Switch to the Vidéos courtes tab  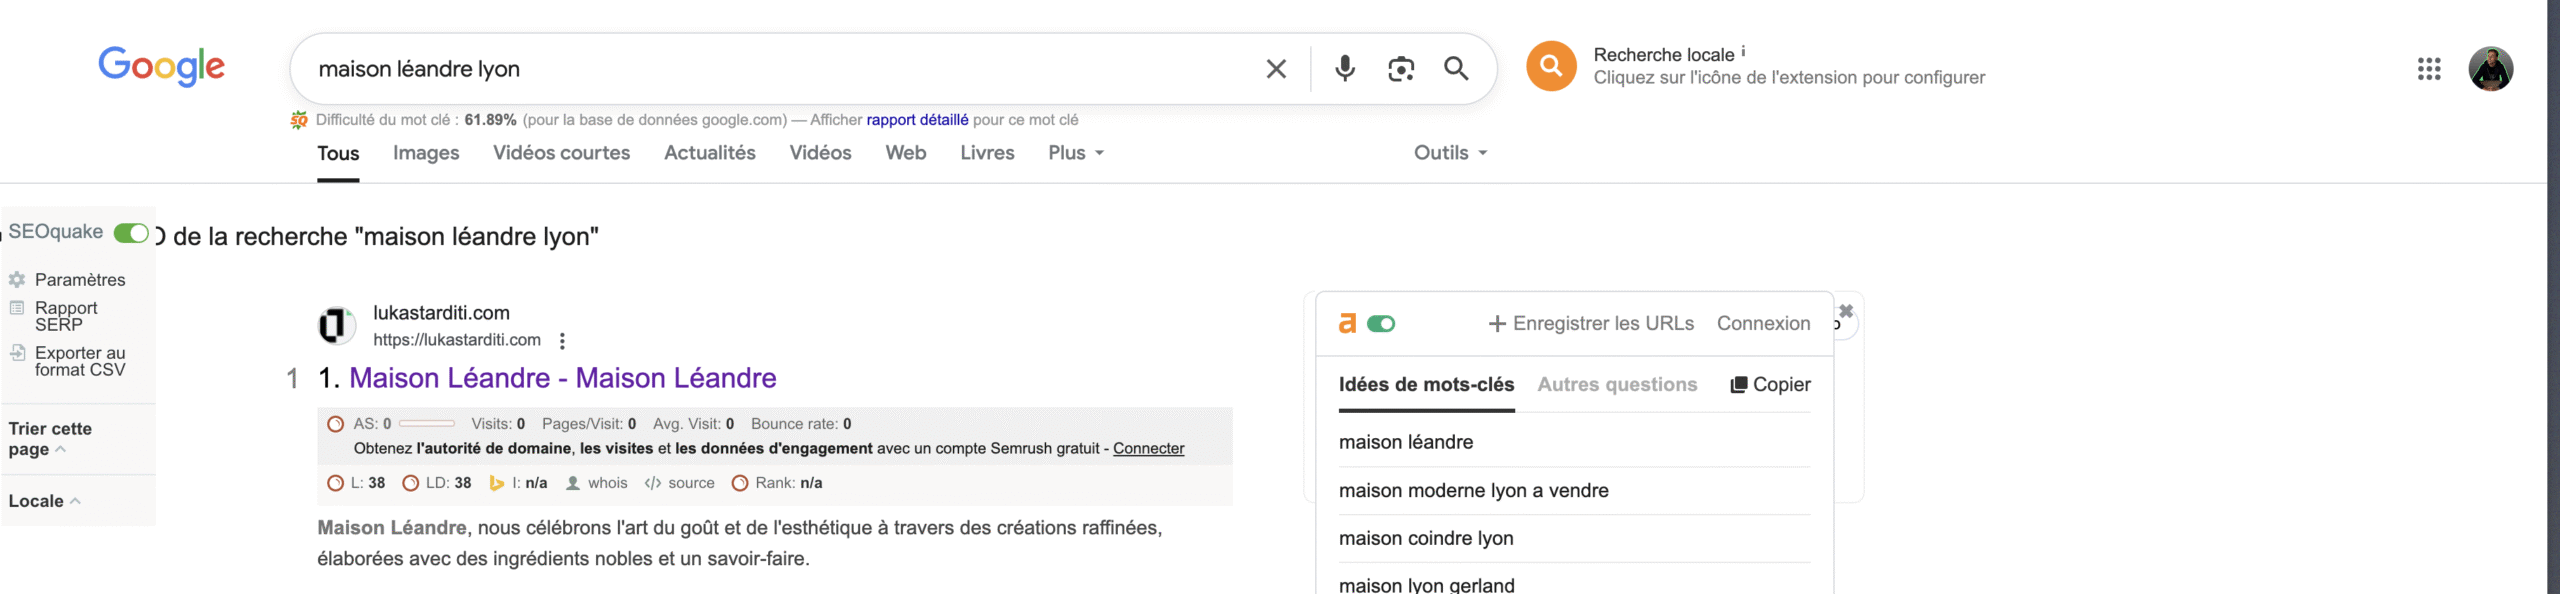coord(561,153)
